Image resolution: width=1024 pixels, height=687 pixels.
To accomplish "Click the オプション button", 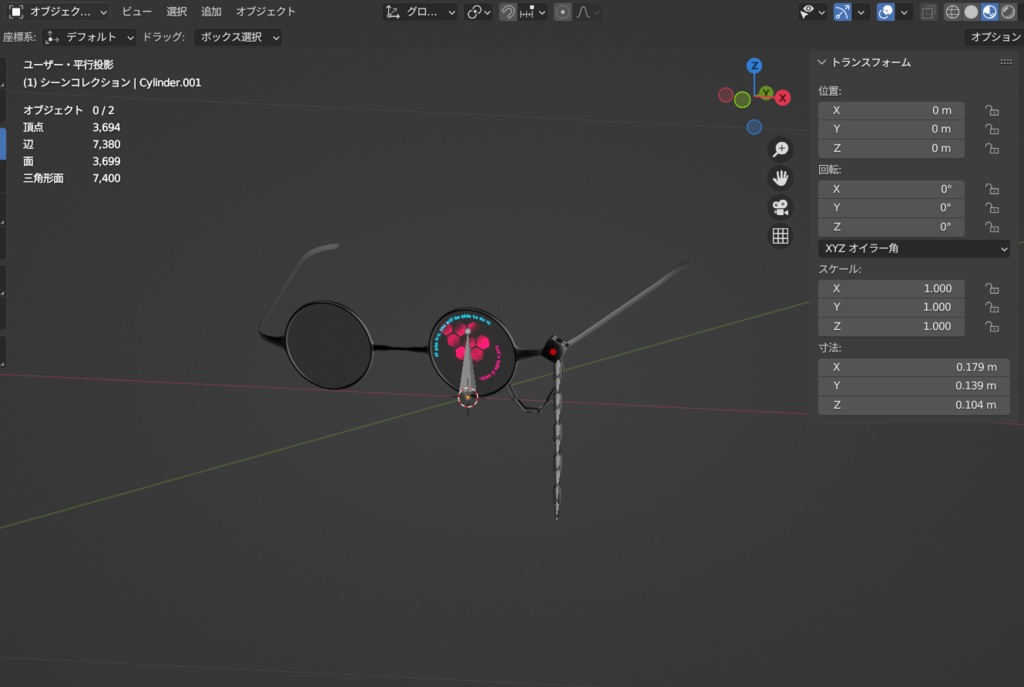I will pyautogui.click(x=995, y=37).
